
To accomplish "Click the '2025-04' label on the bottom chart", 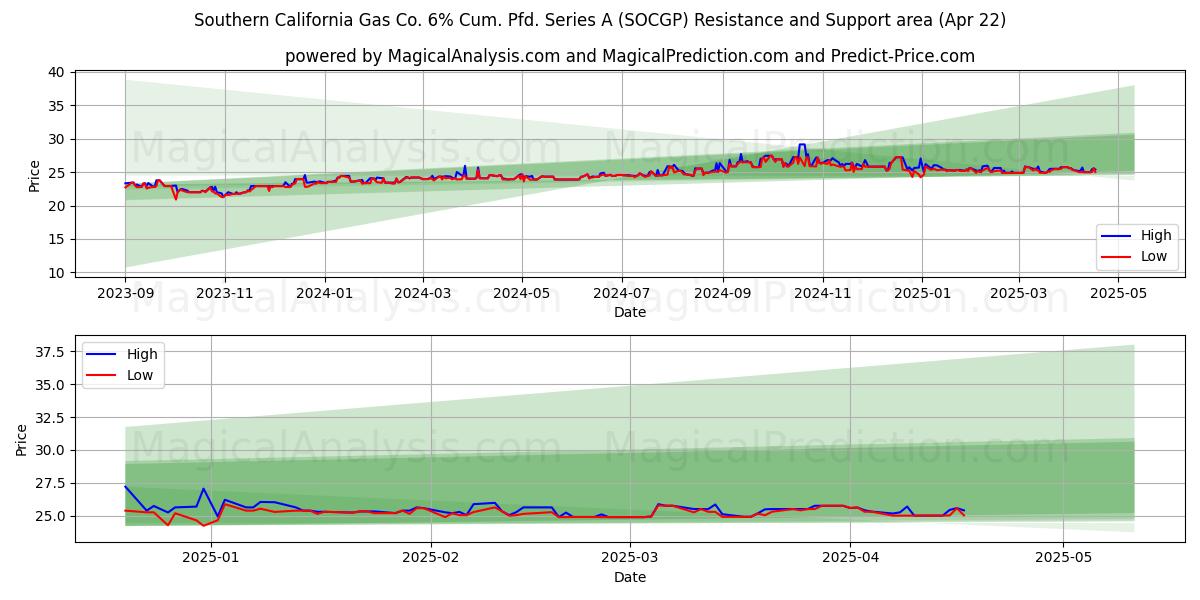I will coord(851,559).
